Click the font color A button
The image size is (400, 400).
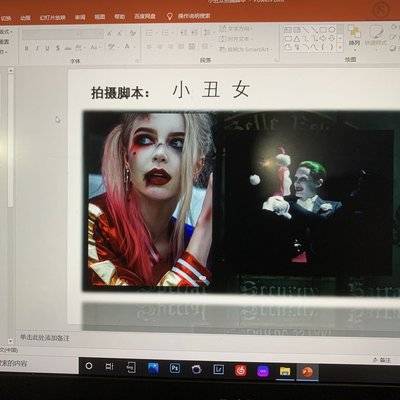pyautogui.click(x=127, y=46)
